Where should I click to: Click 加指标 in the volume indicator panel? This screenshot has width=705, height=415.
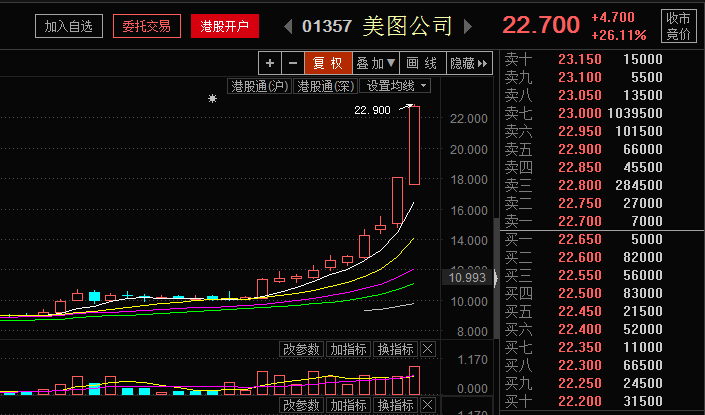tap(348, 349)
